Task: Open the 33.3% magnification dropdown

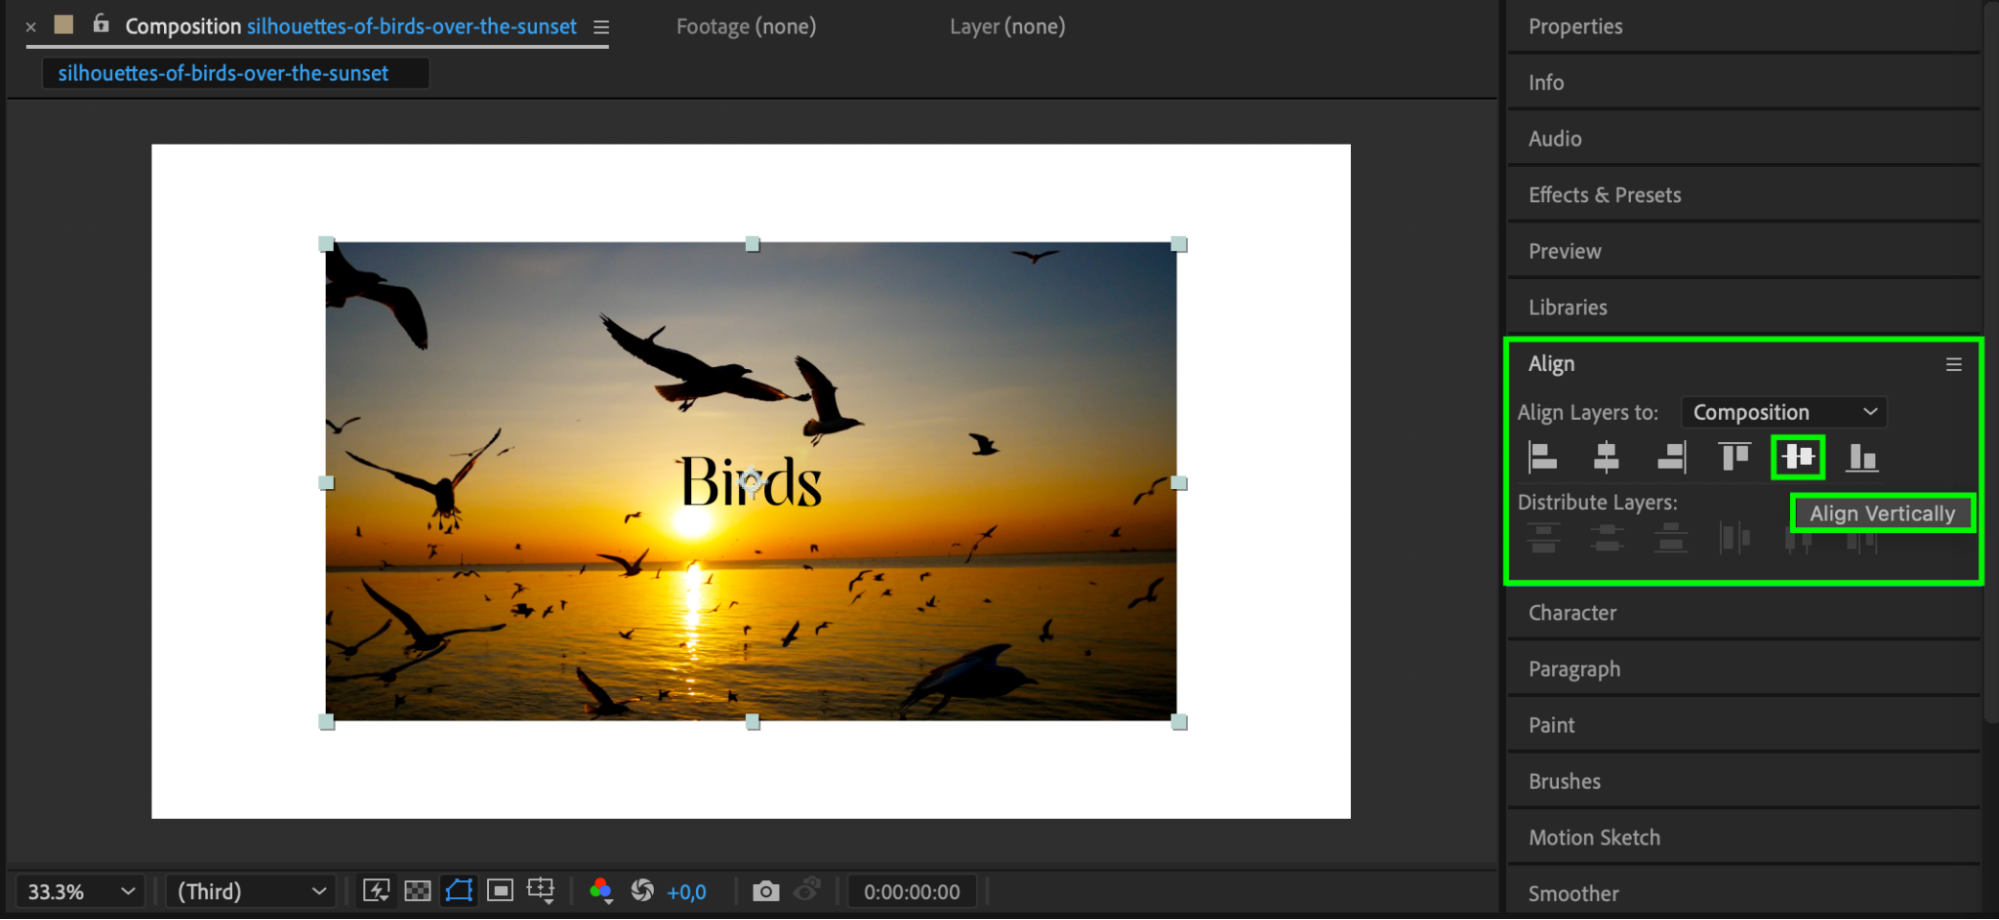Action: click(80, 891)
